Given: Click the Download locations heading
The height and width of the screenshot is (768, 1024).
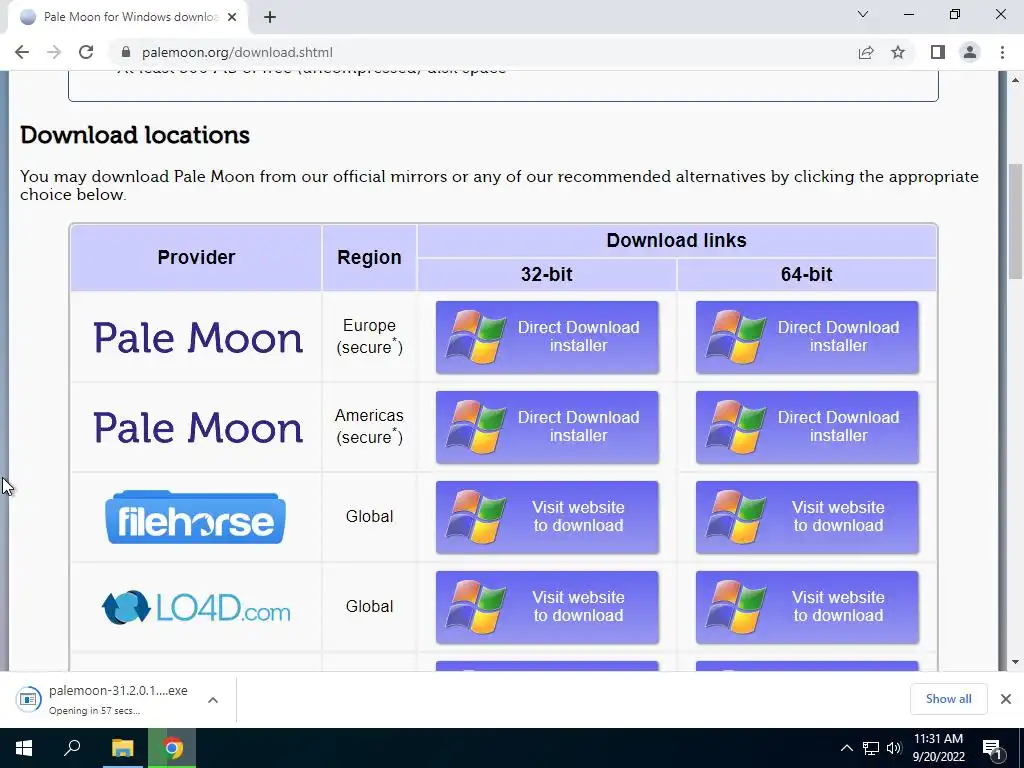Looking at the screenshot, I should pos(135,135).
